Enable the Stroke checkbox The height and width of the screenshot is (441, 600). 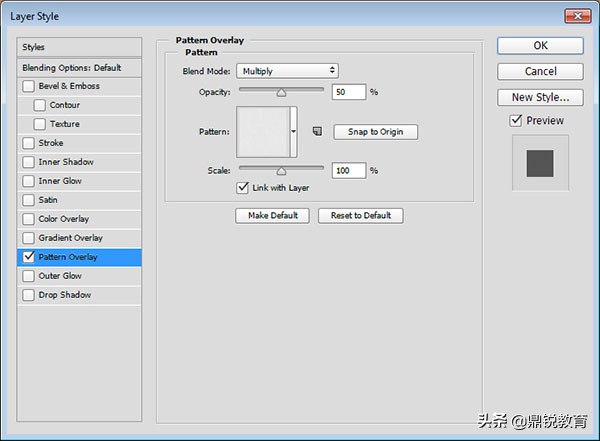coord(28,143)
